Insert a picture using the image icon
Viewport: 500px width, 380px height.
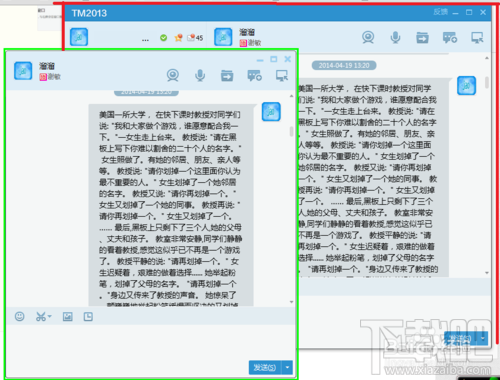[68, 316]
